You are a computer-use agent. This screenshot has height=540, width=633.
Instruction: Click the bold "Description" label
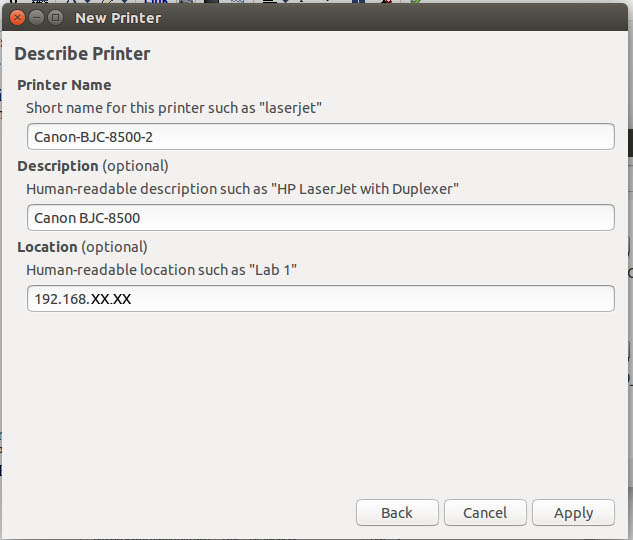(x=58, y=166)
